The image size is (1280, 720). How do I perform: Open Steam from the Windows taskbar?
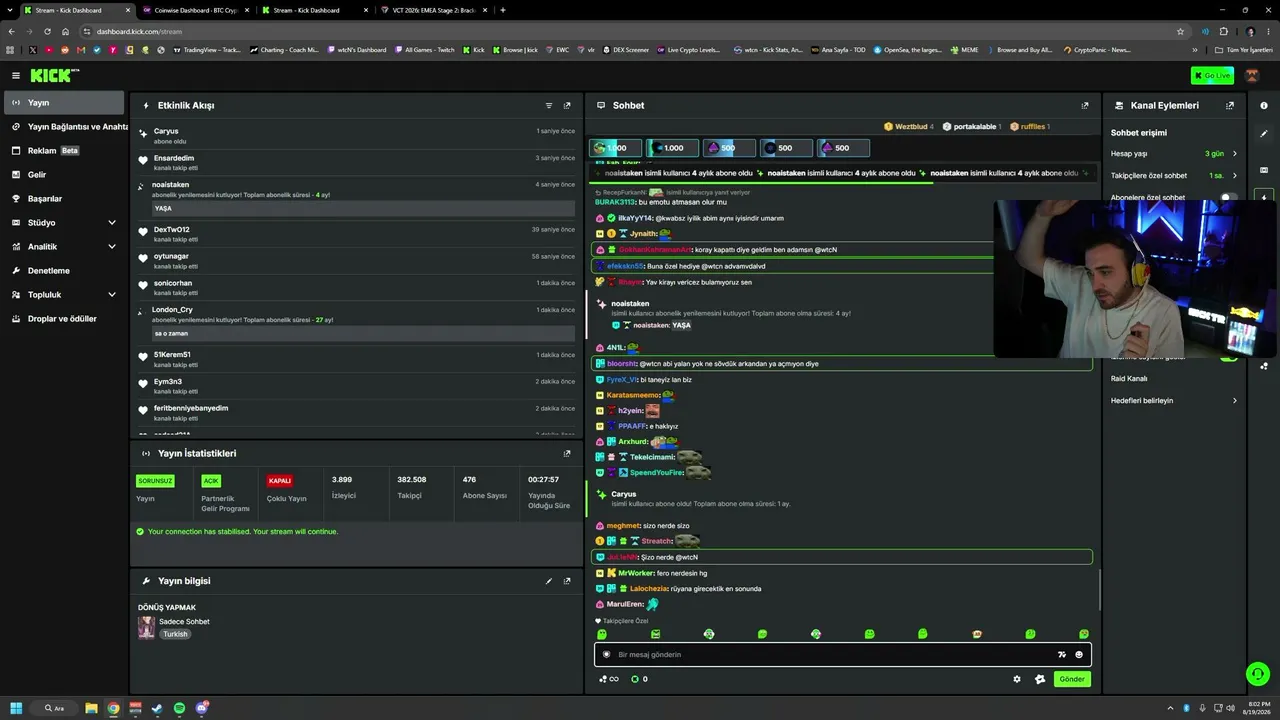click(x=157, y=708)
